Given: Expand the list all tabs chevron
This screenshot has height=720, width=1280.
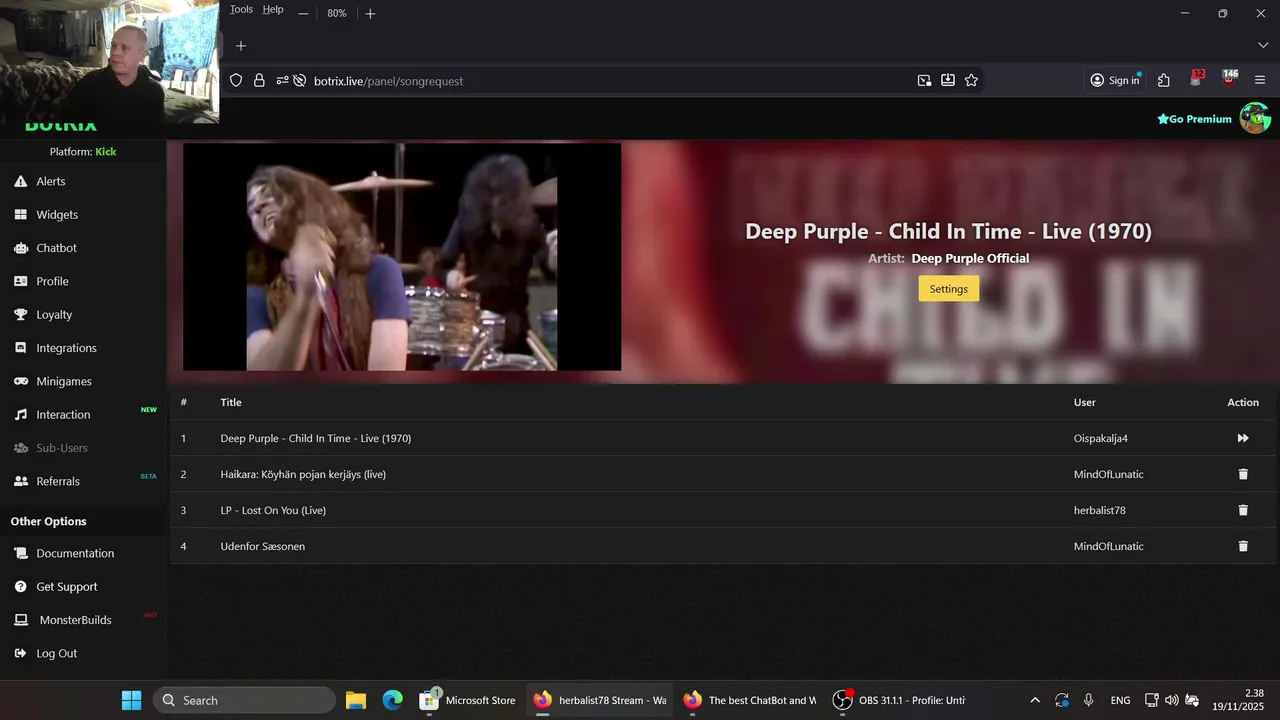Looking at the screenshot, I should 1262,46.
